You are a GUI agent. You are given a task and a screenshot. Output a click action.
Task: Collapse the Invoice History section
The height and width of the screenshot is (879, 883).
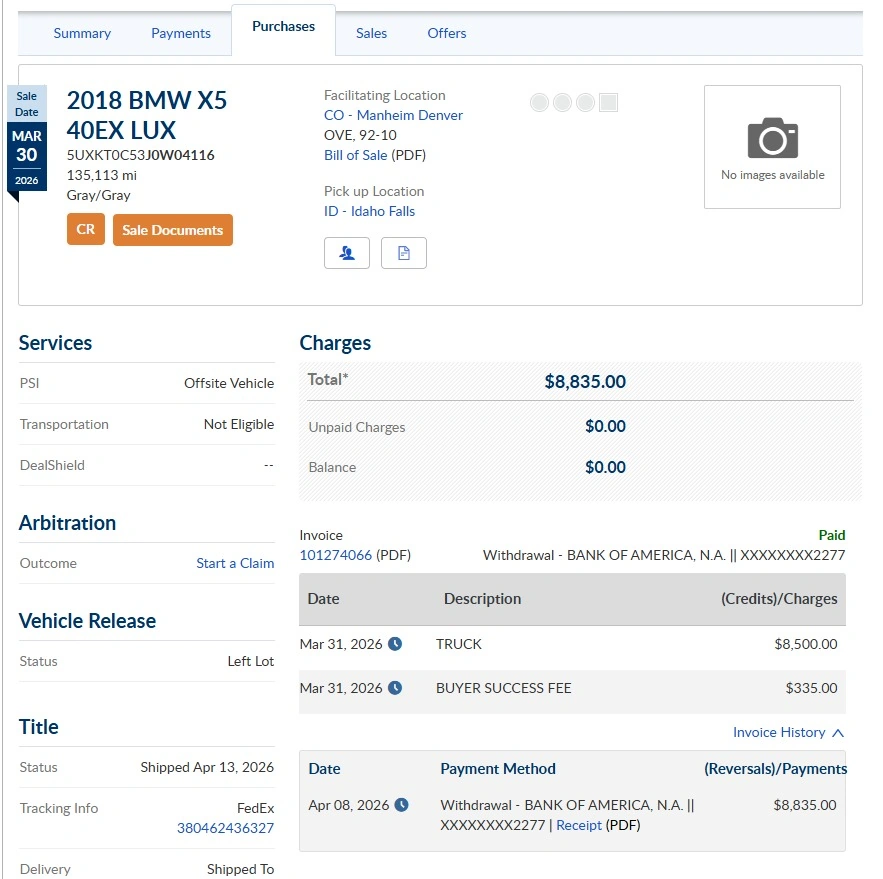(x=788, y=732)
